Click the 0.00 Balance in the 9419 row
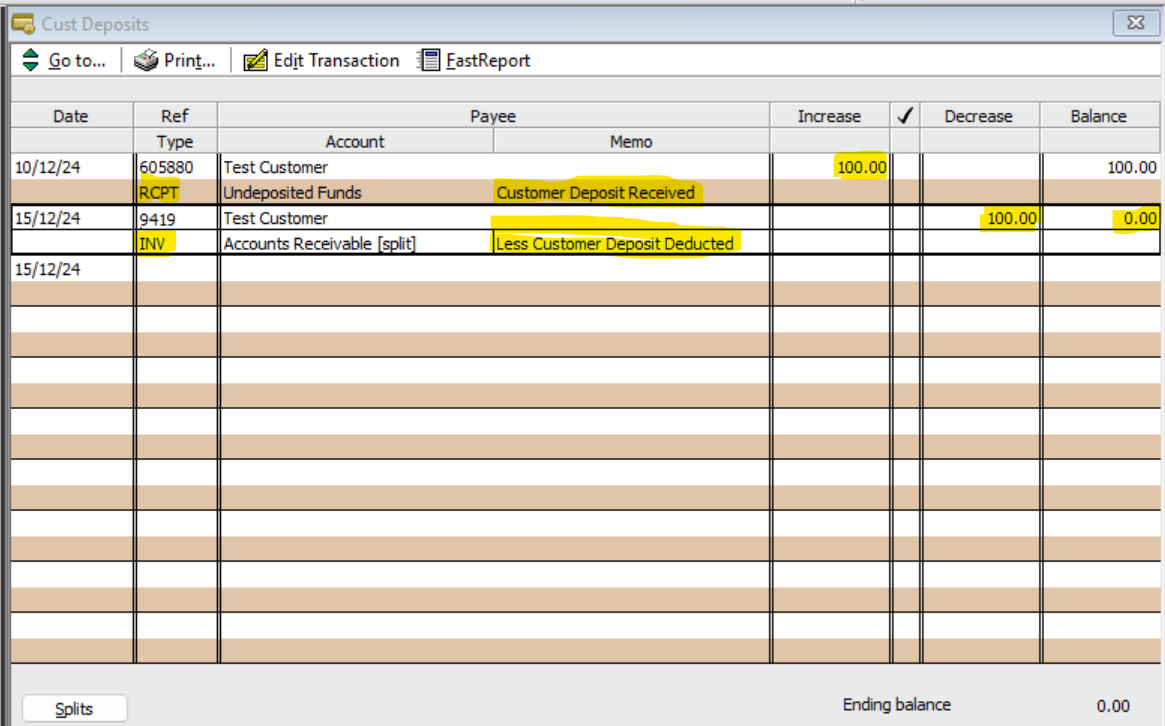This screenshot has width=1165, height=726. pyautogui.click(x=1140, y=218)
